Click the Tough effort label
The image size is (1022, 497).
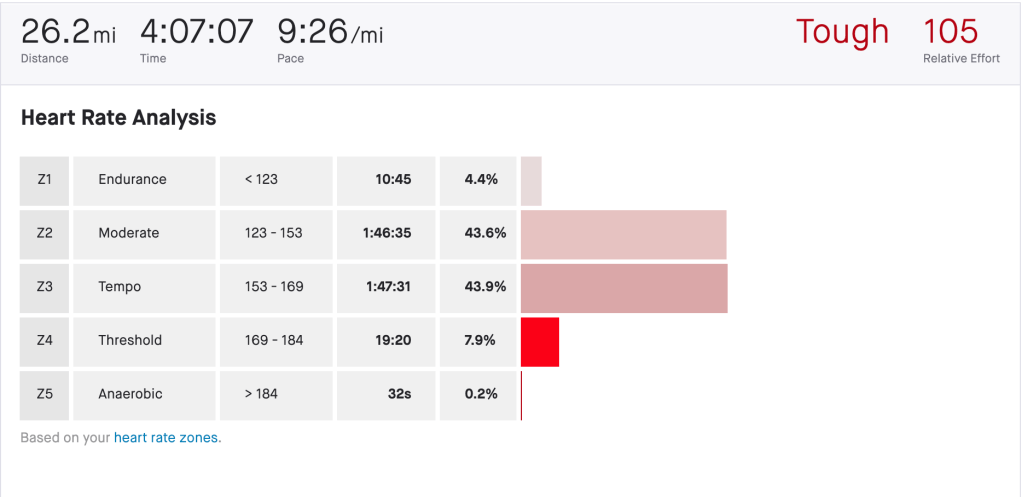tap(842, 32)
